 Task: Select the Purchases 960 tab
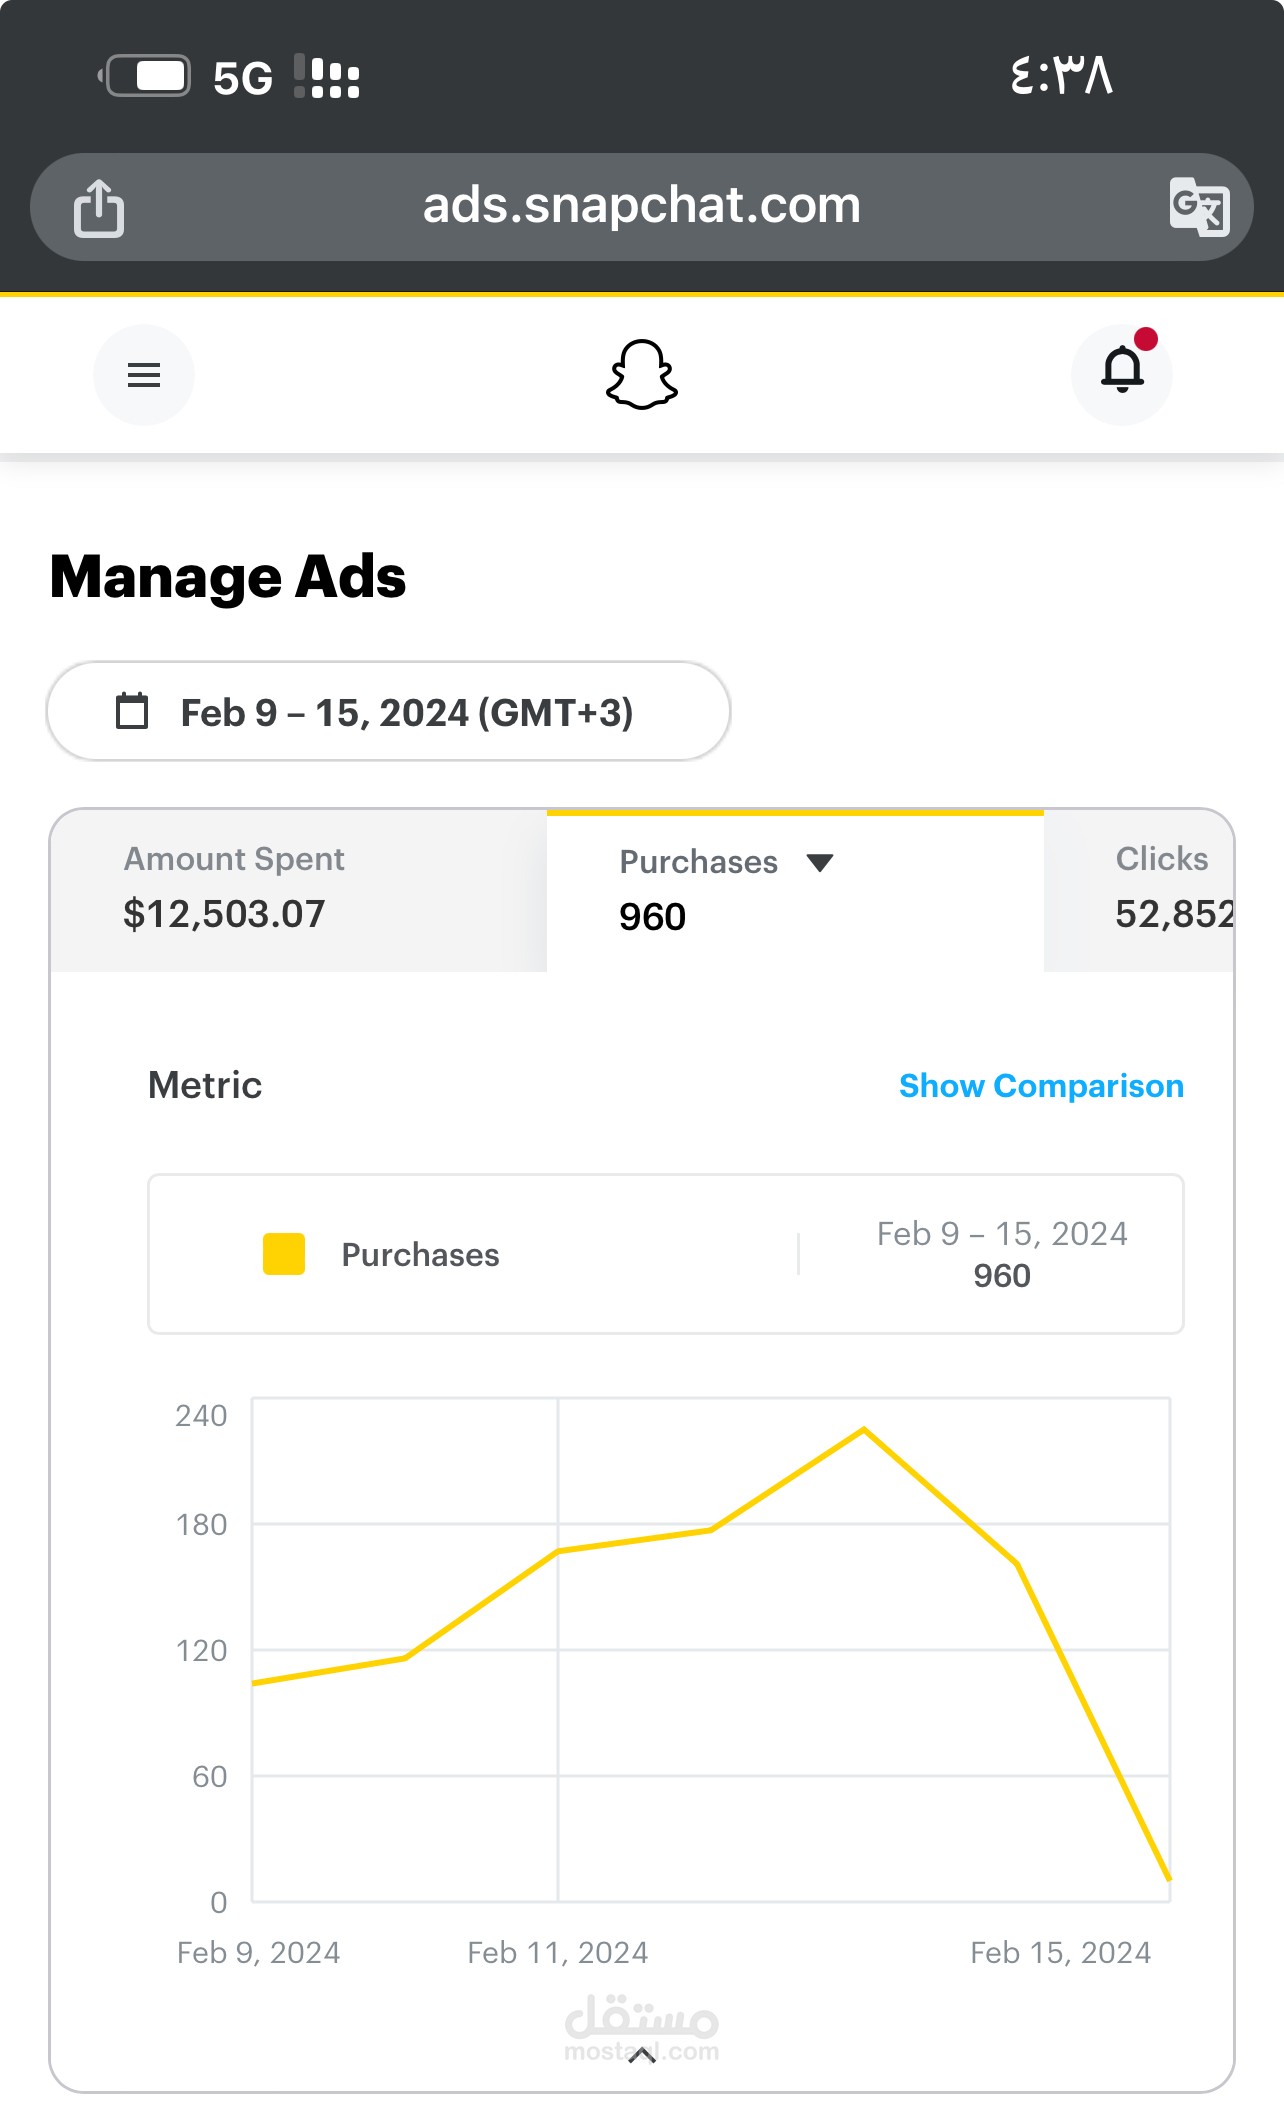pos(795,890)
